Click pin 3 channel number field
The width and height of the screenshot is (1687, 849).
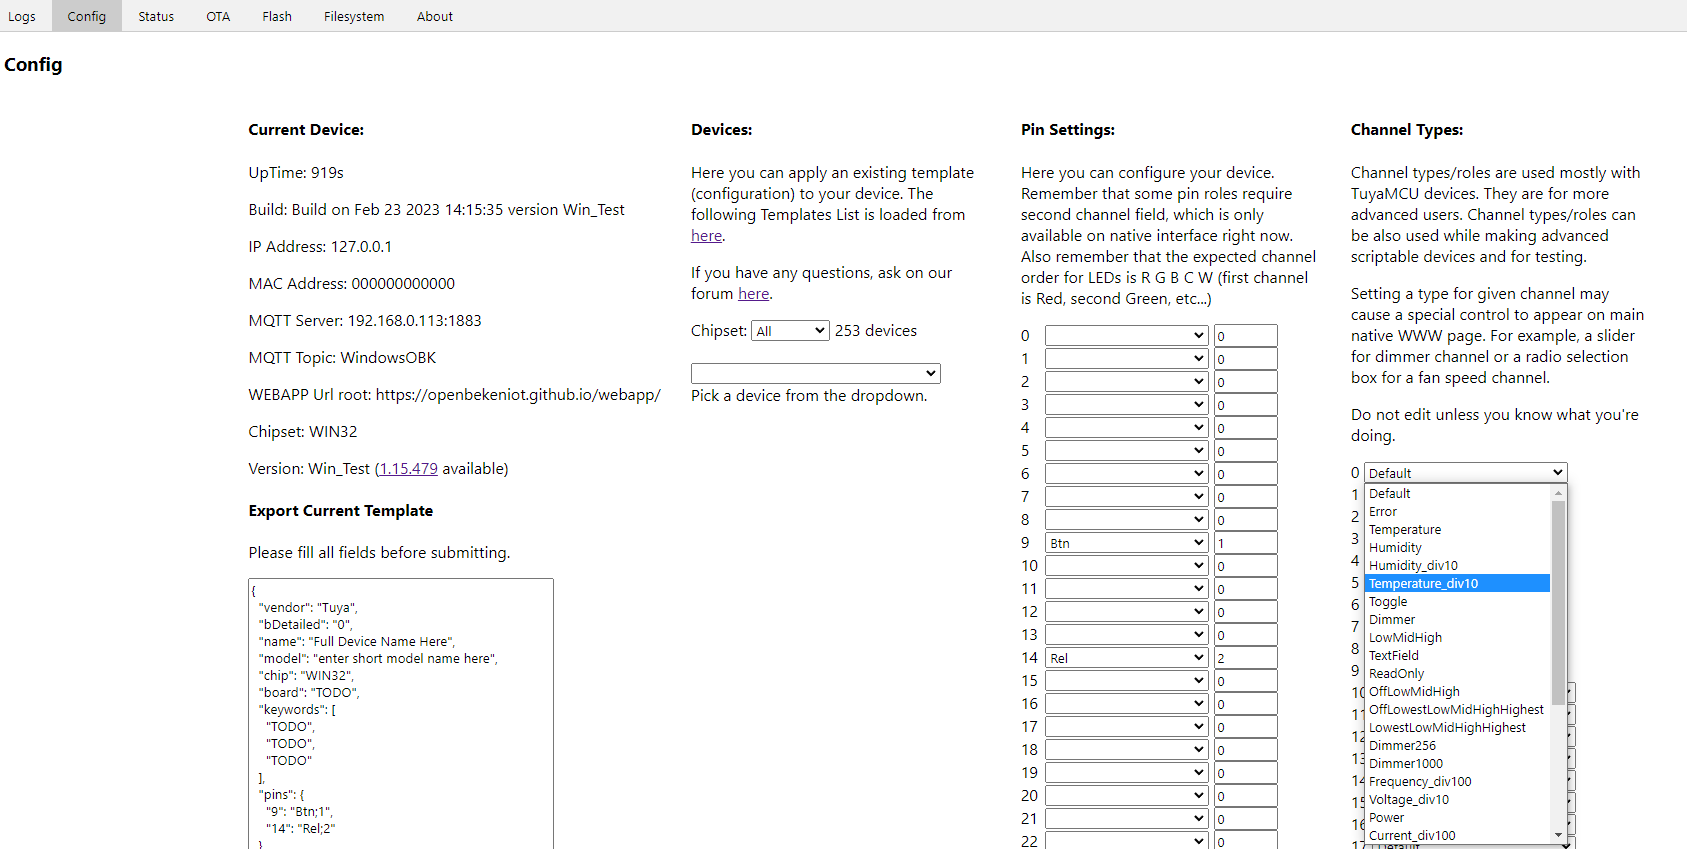pos(1246,405)
